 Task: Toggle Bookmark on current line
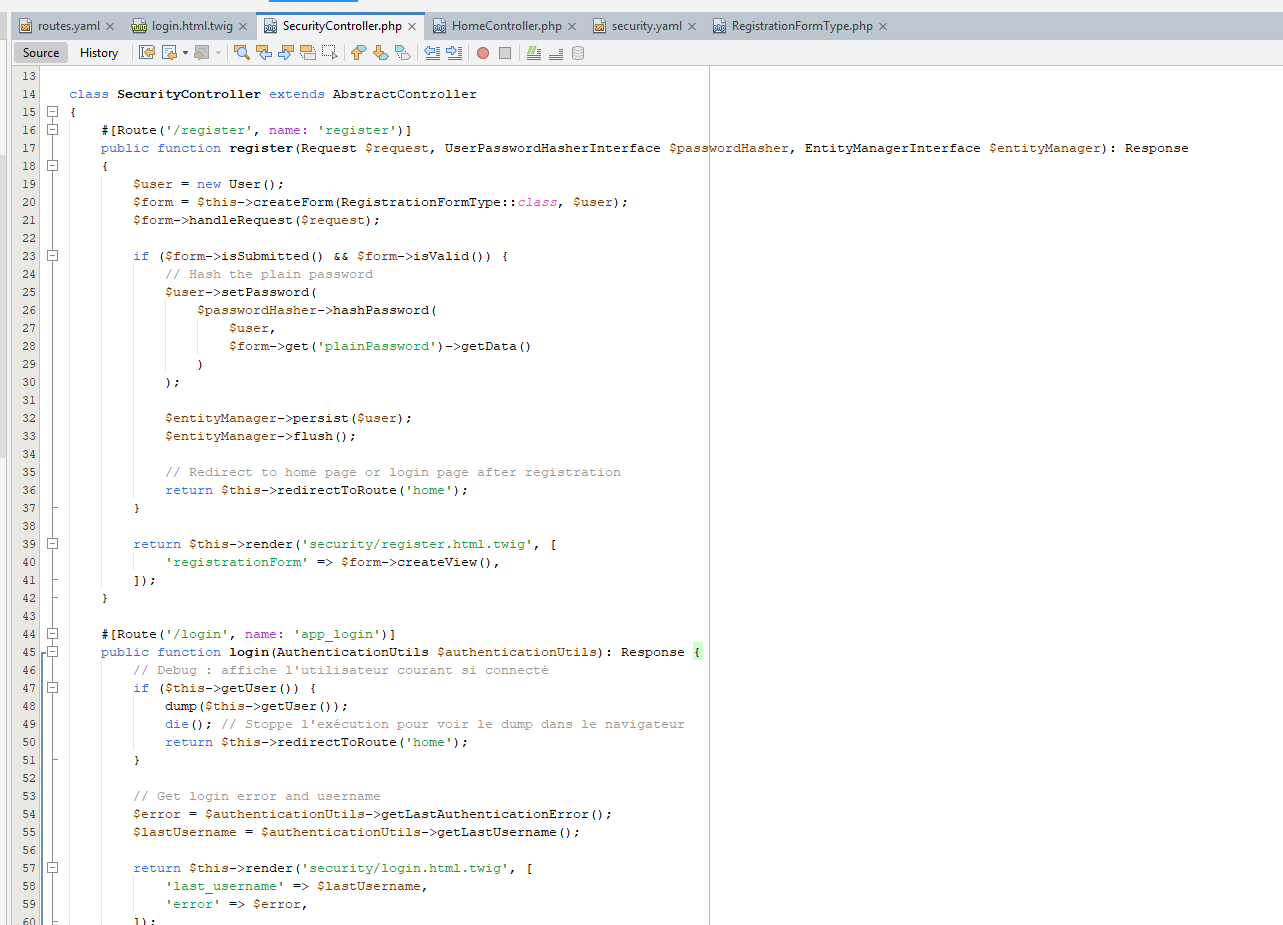(x=402, y=53)
